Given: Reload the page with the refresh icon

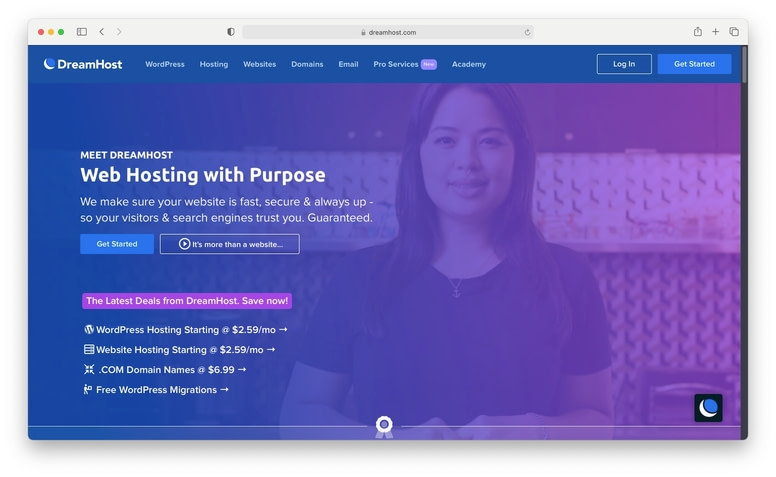Looking at the screenshot, I should pos(527,32).
